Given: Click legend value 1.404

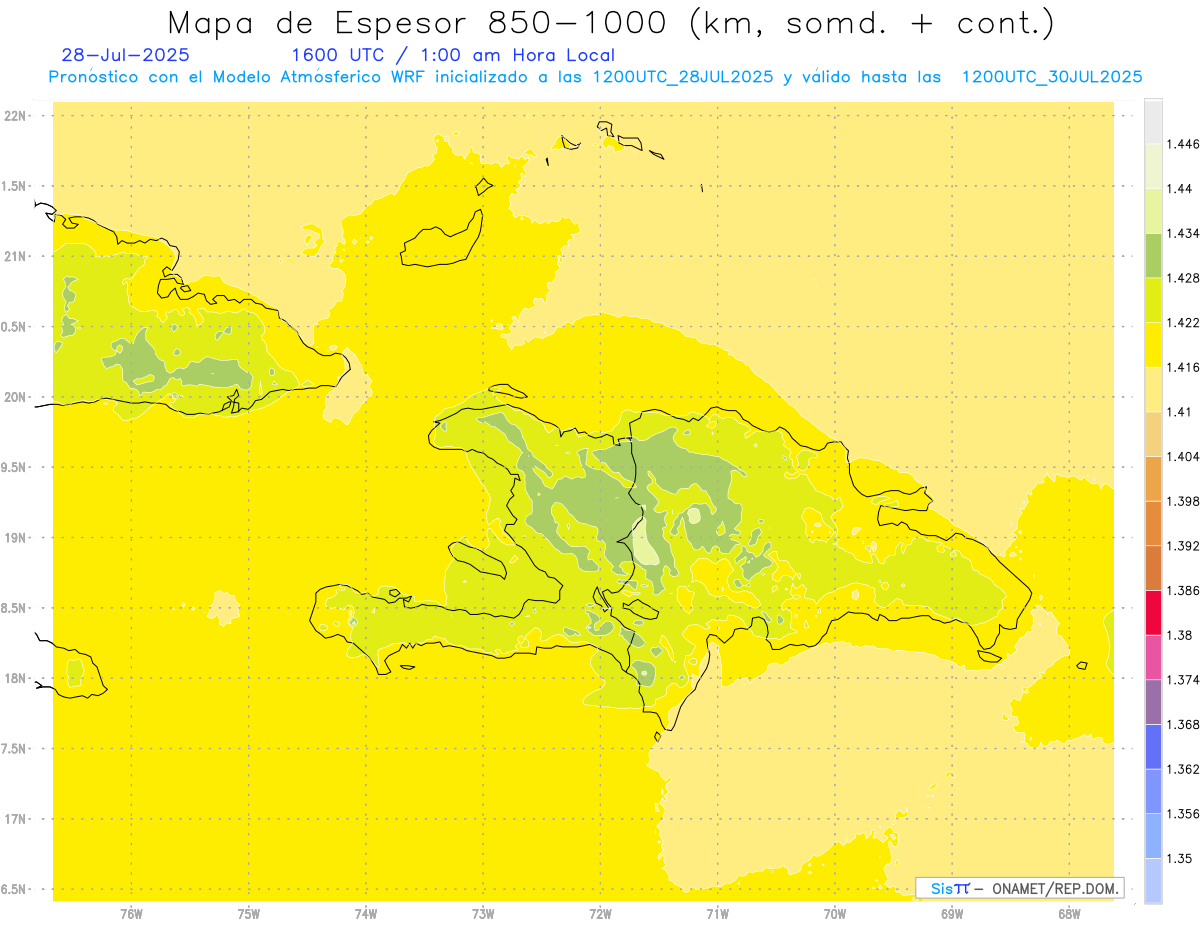Looking at the screenshot, I should coord(1185,457).
